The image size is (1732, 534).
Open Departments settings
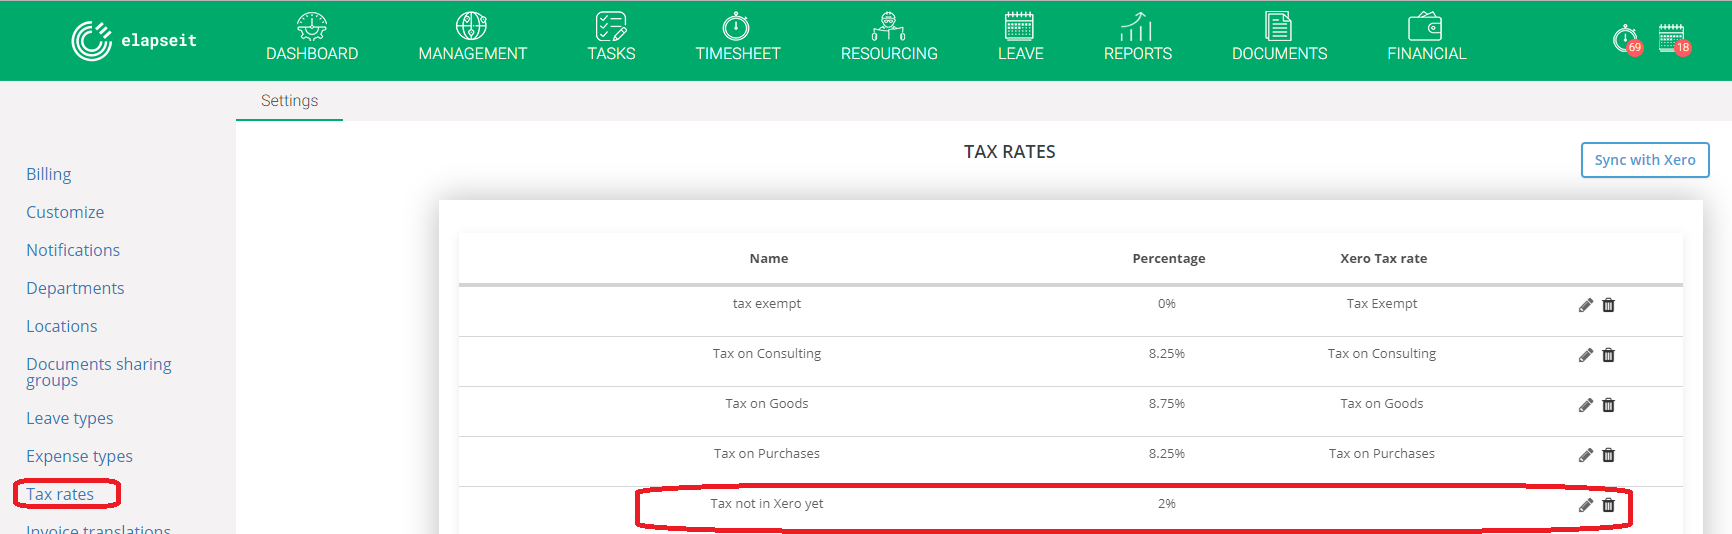pyautogui.click(x=75, y=288)
